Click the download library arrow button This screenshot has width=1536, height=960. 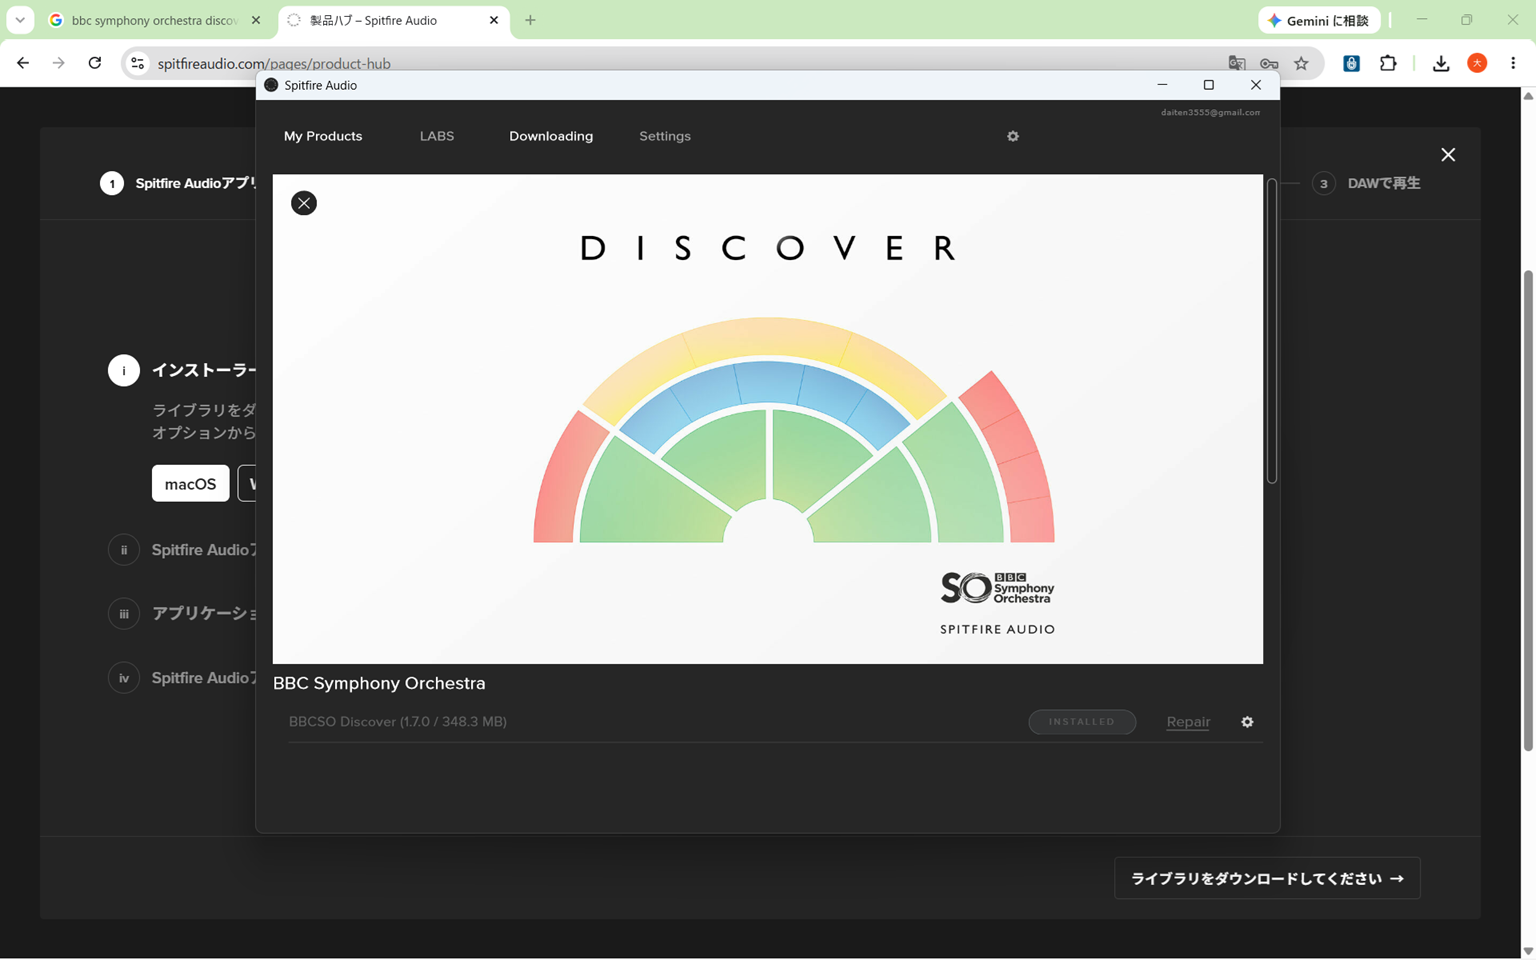[x=1267, y=879]
